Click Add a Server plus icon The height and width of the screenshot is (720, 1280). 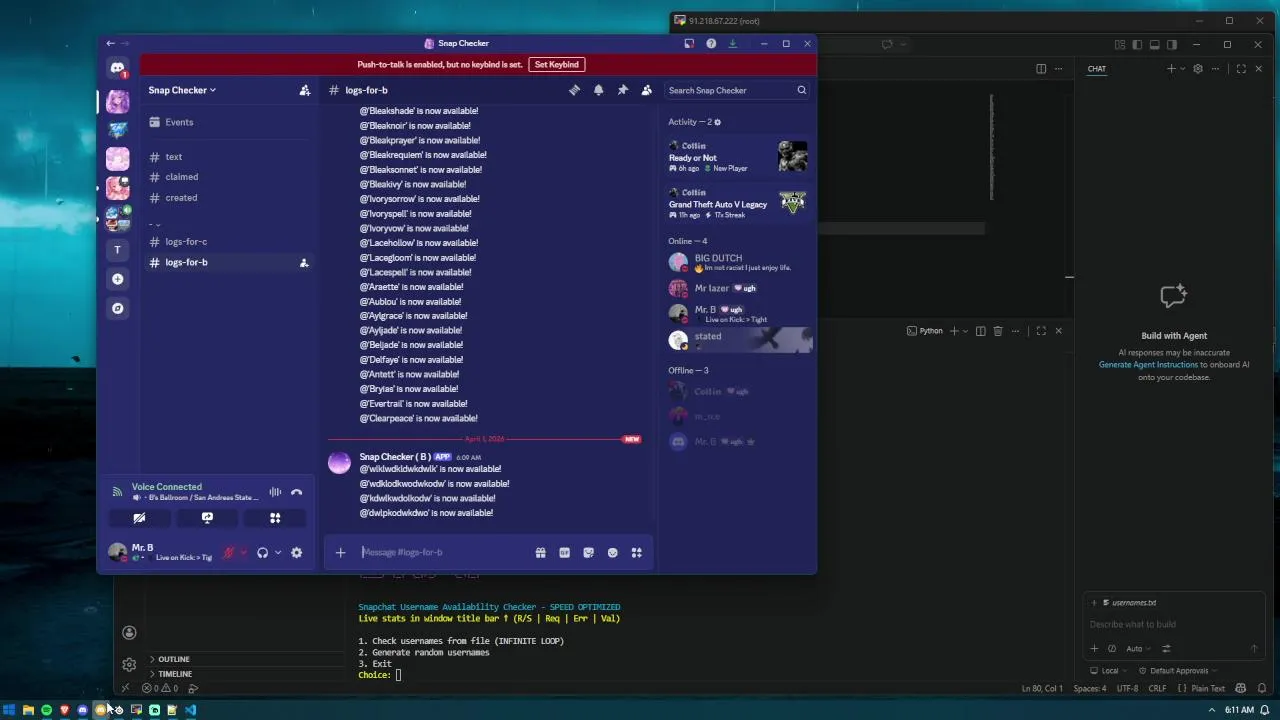click(x=118, y=279)
